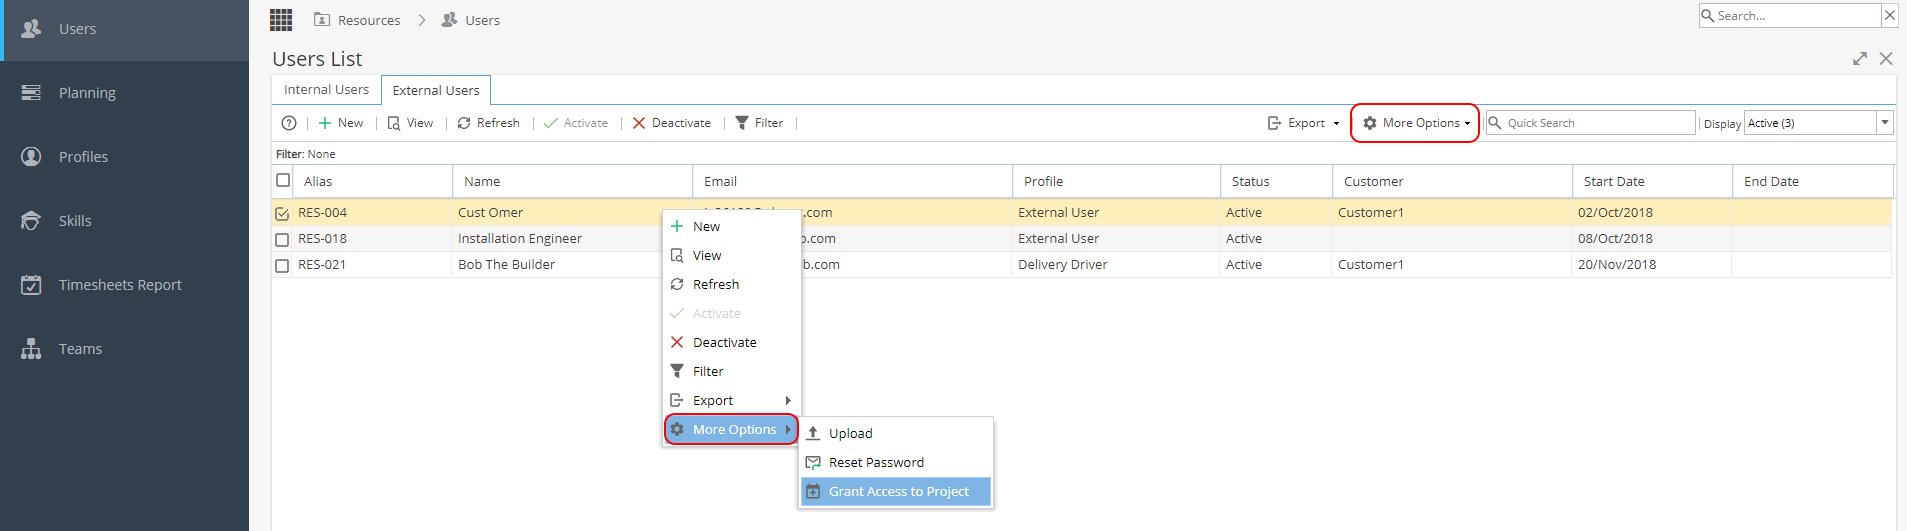Screen dimensions: 1907x531
Task: Click the Filter funnel toolbar button
Action: pyautogui.click(x=759, y=123)
